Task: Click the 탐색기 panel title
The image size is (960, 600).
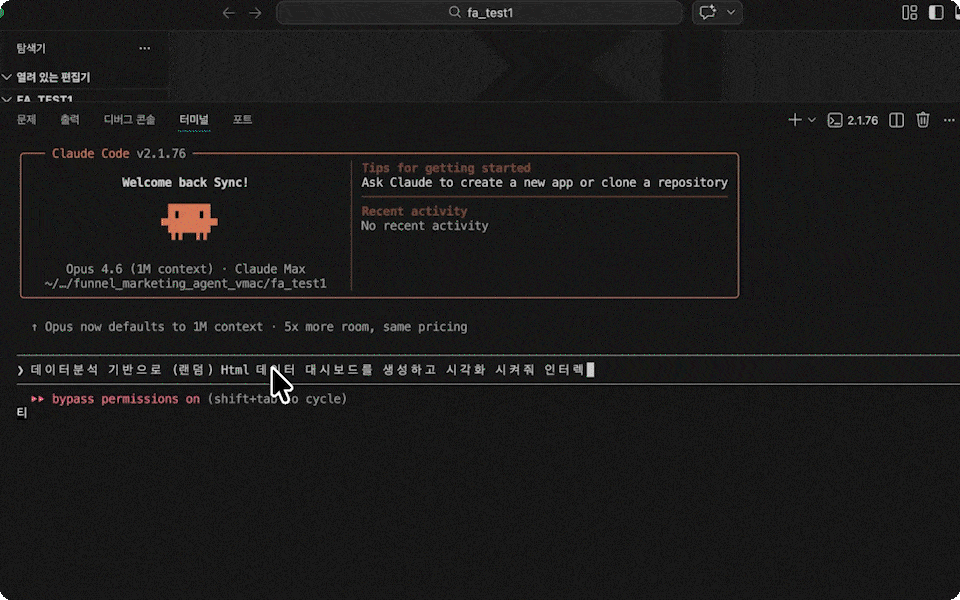Action: click(x=31, y=48)
